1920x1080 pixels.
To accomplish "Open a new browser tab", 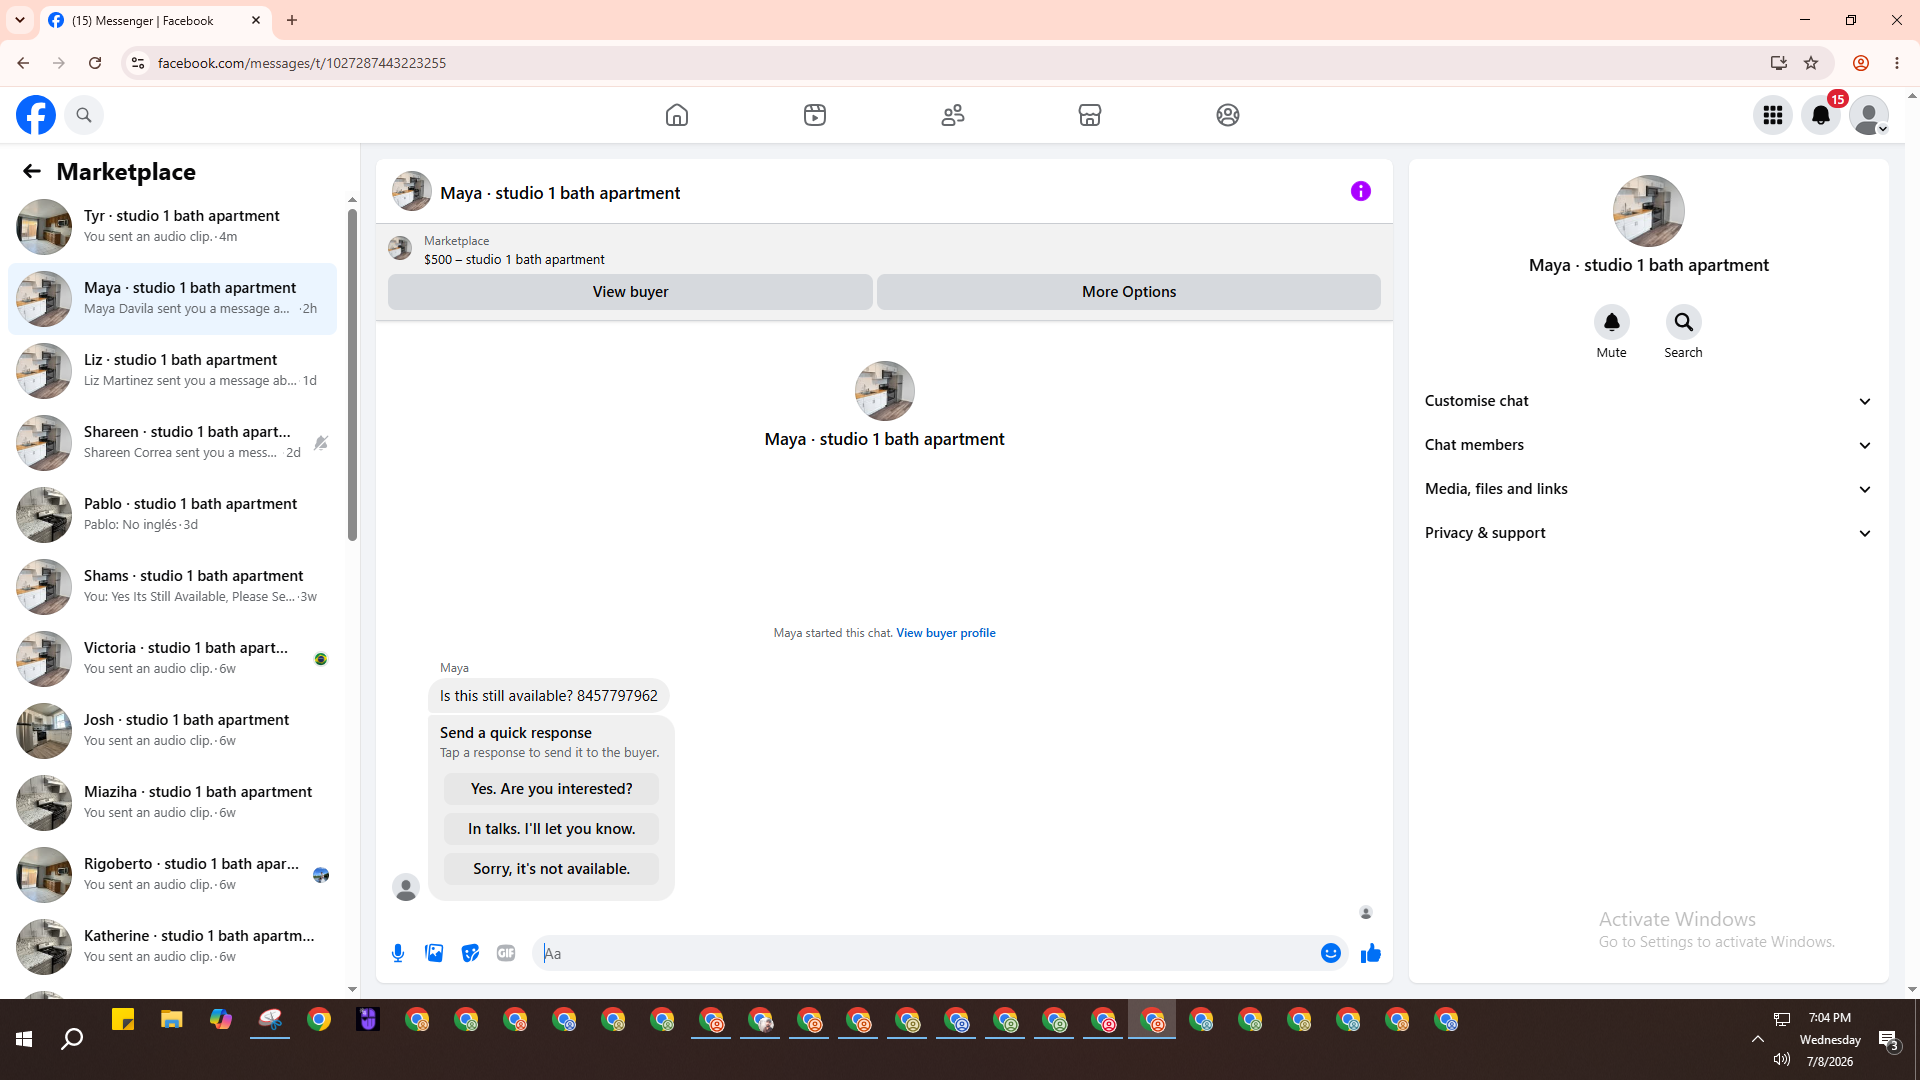I will (x=292, y=20).
